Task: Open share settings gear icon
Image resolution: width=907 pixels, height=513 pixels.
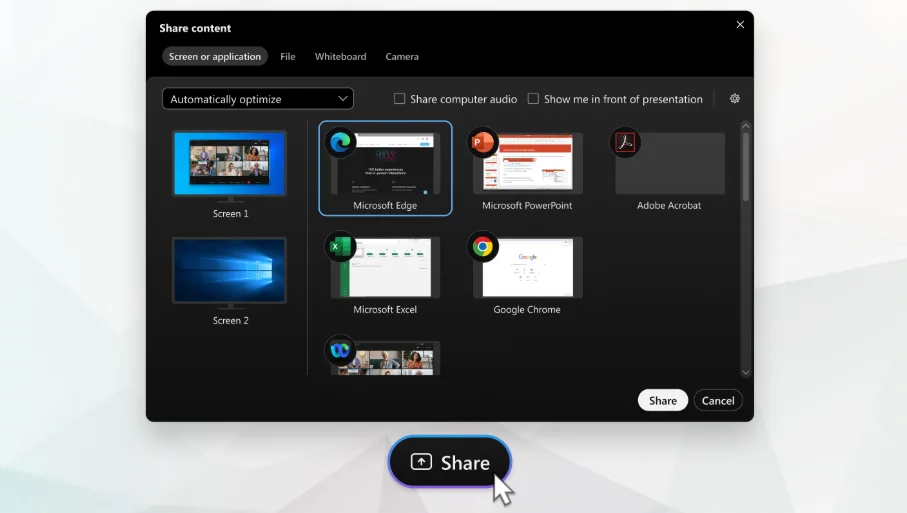Action: tap(735, 99)
